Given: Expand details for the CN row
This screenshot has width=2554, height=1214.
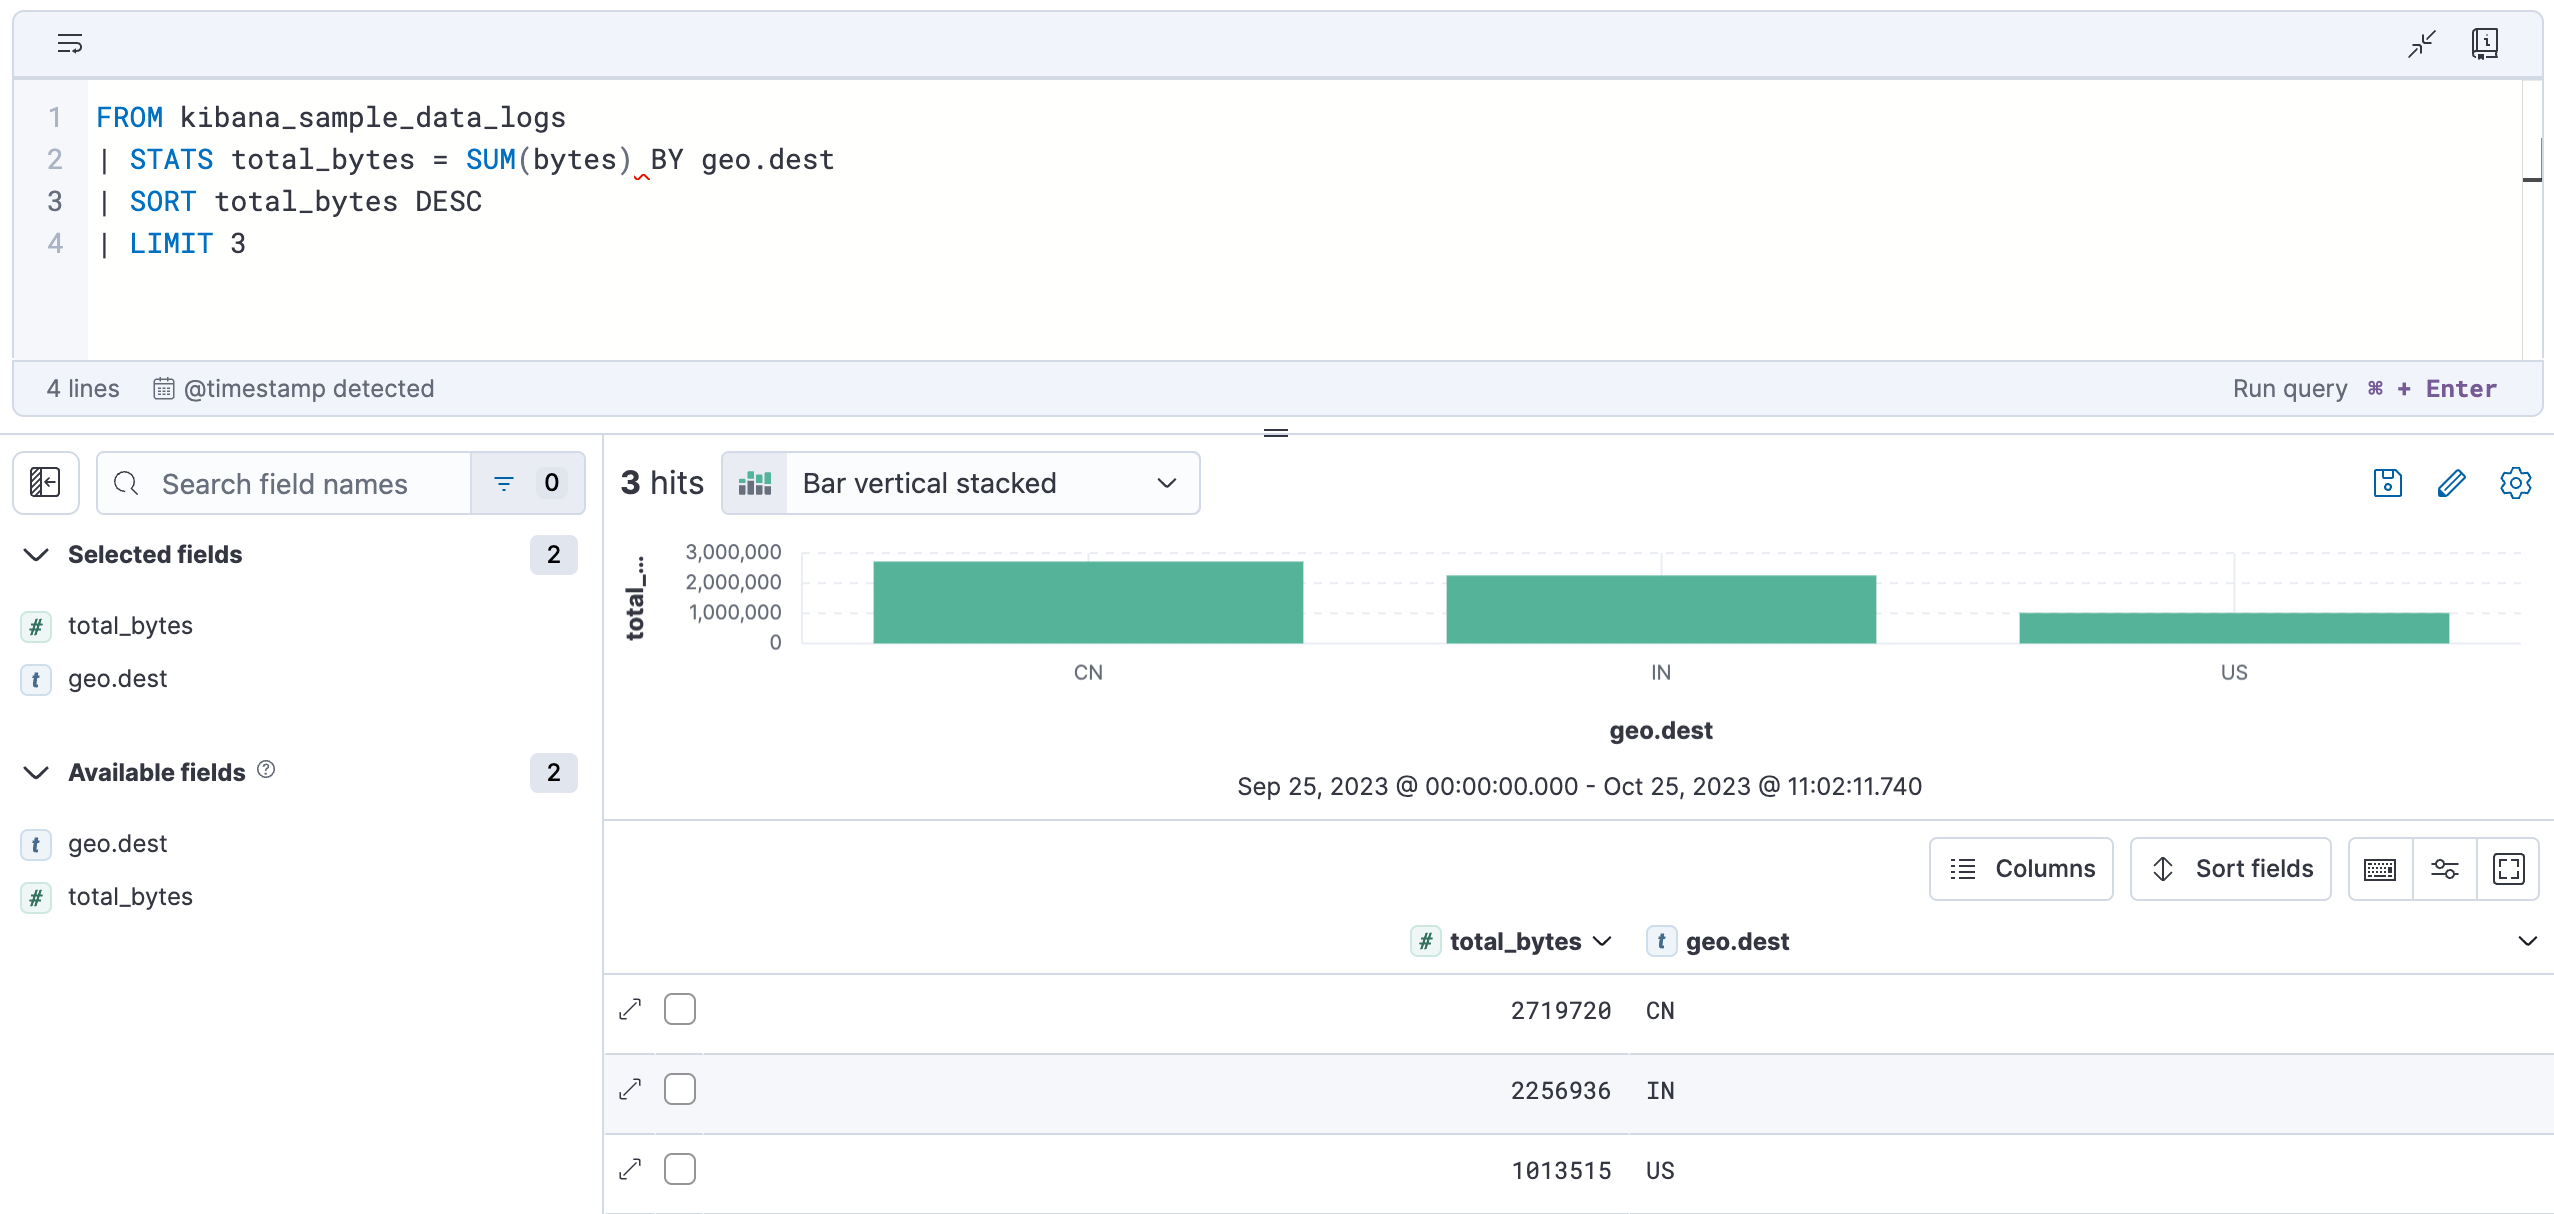Looking at the screenshot, I should click(629, 1009).
